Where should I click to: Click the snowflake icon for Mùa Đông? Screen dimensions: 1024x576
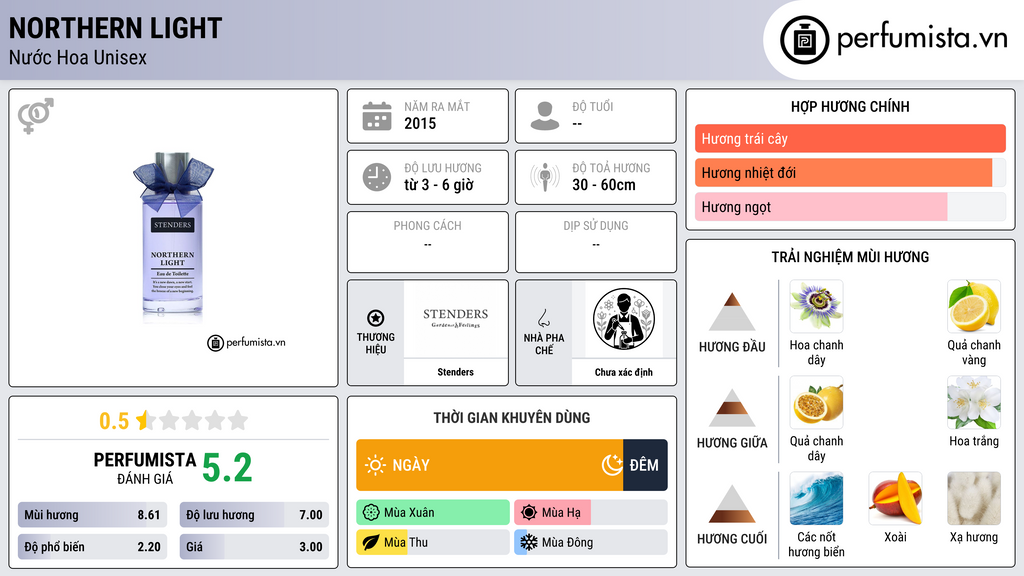529,542
